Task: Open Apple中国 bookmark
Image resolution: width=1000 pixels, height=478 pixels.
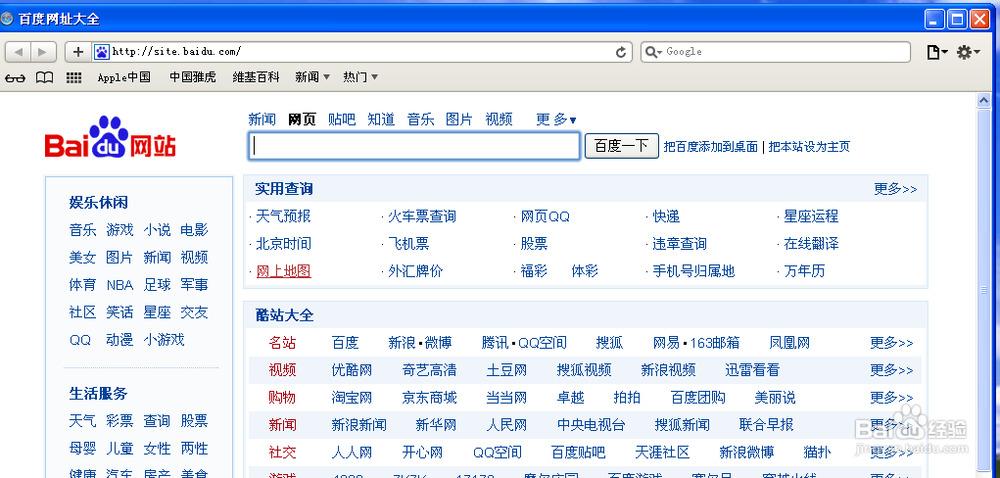Action: (x=124, y=77)
